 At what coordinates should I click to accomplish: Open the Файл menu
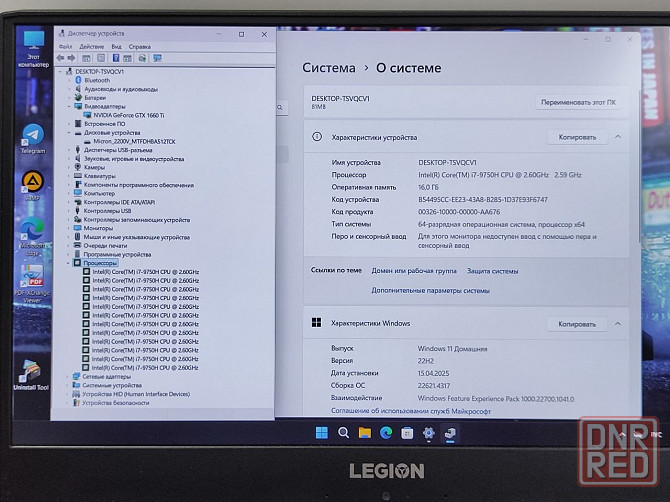pyautogui.click(x=65, y=46)
